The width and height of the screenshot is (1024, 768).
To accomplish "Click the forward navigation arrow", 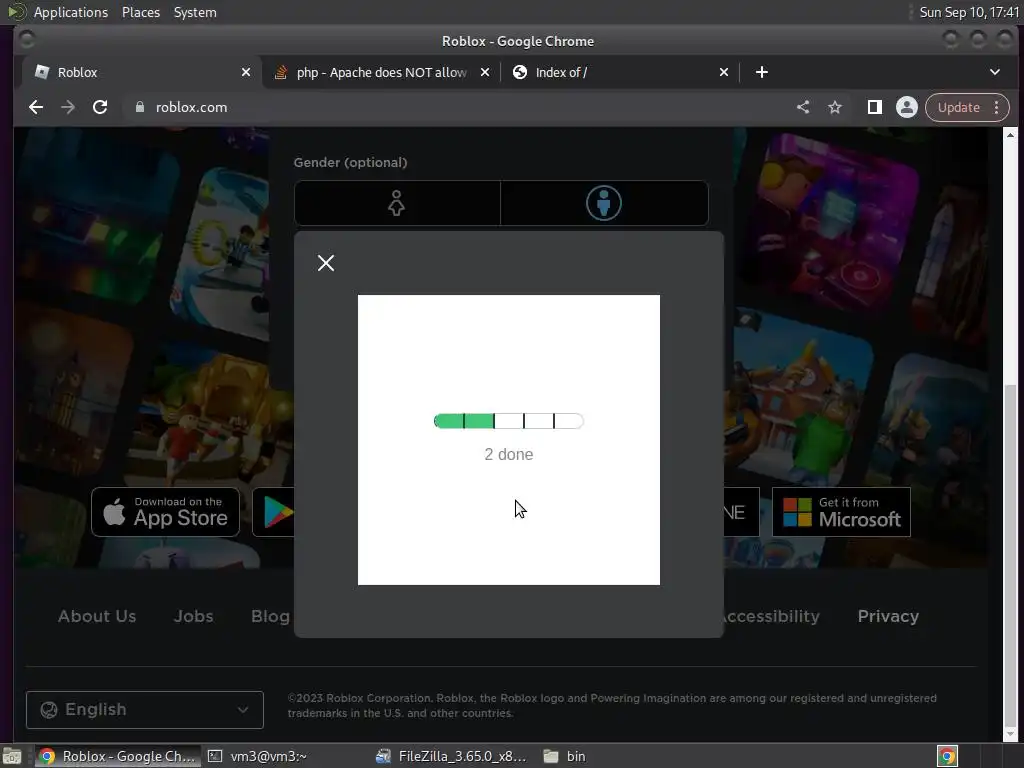I will [68, 107].
